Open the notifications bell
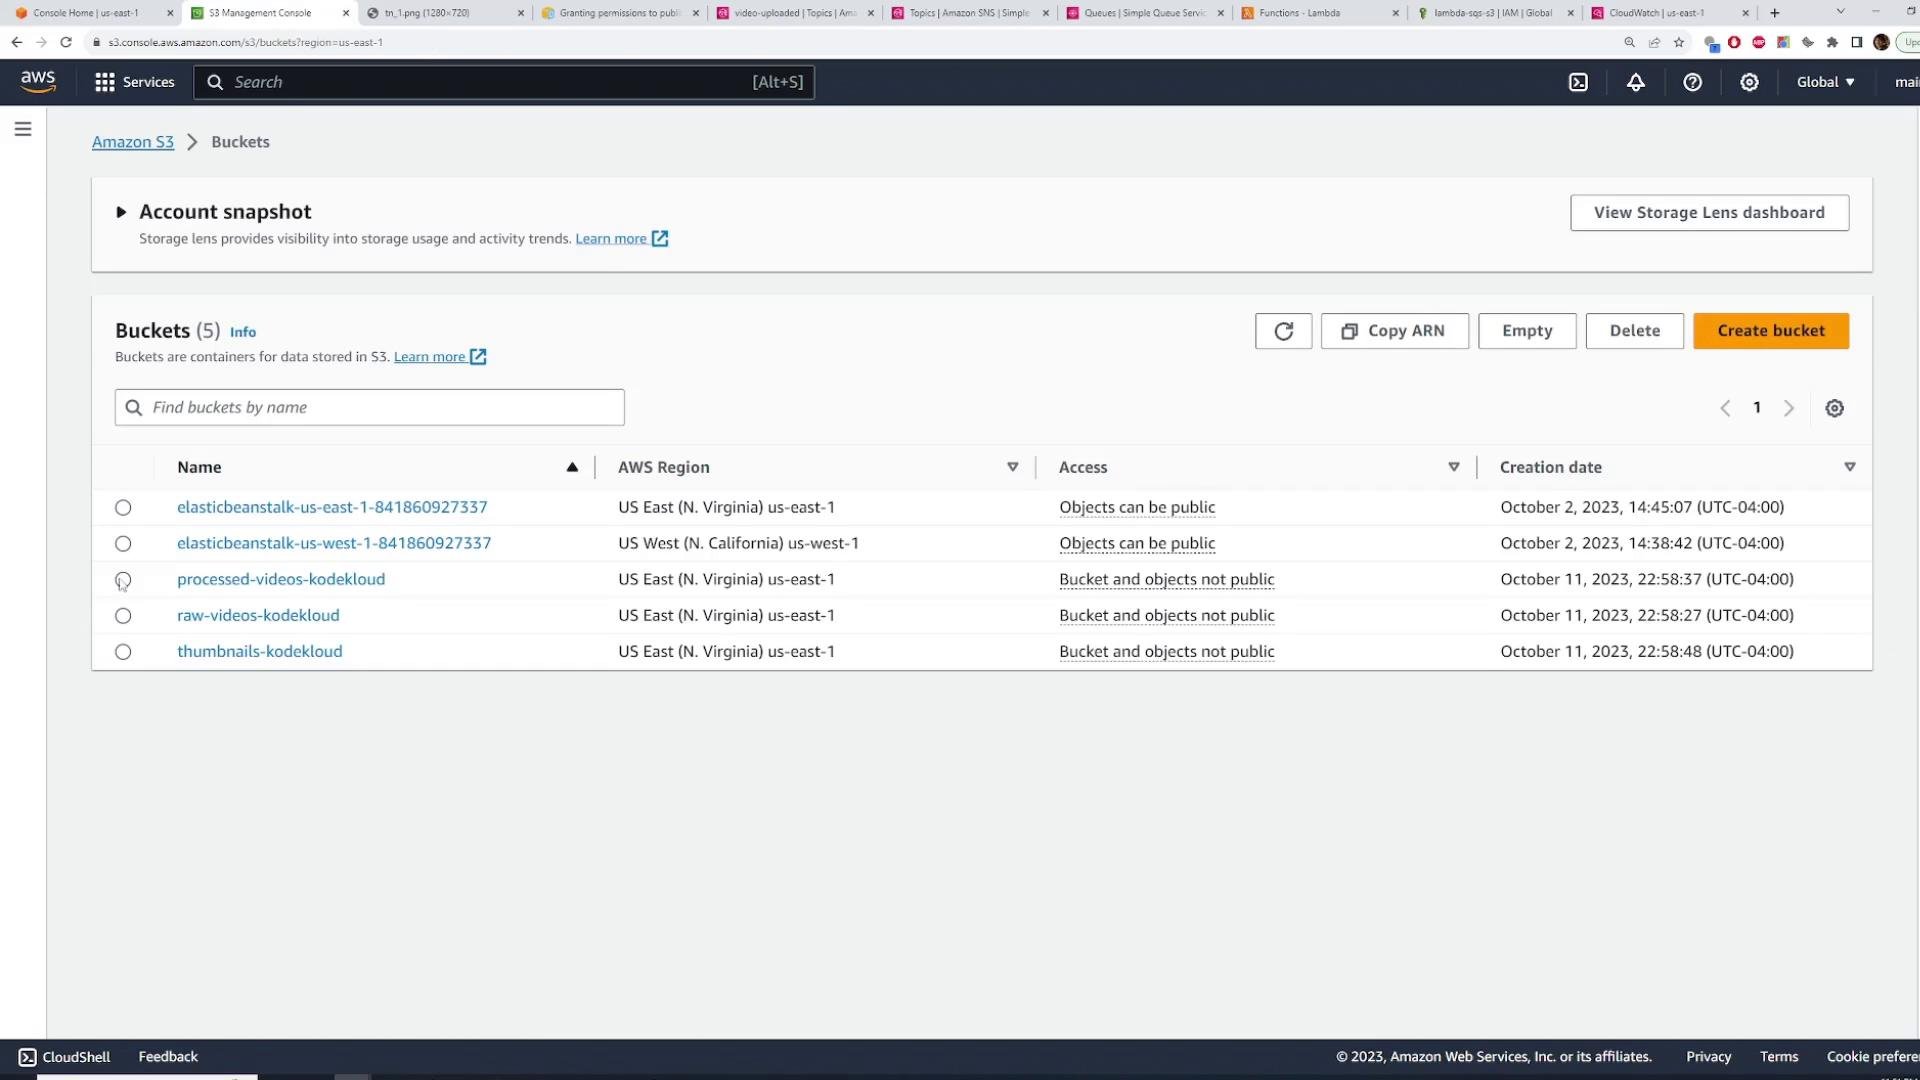 click(x=1635, y=82)
